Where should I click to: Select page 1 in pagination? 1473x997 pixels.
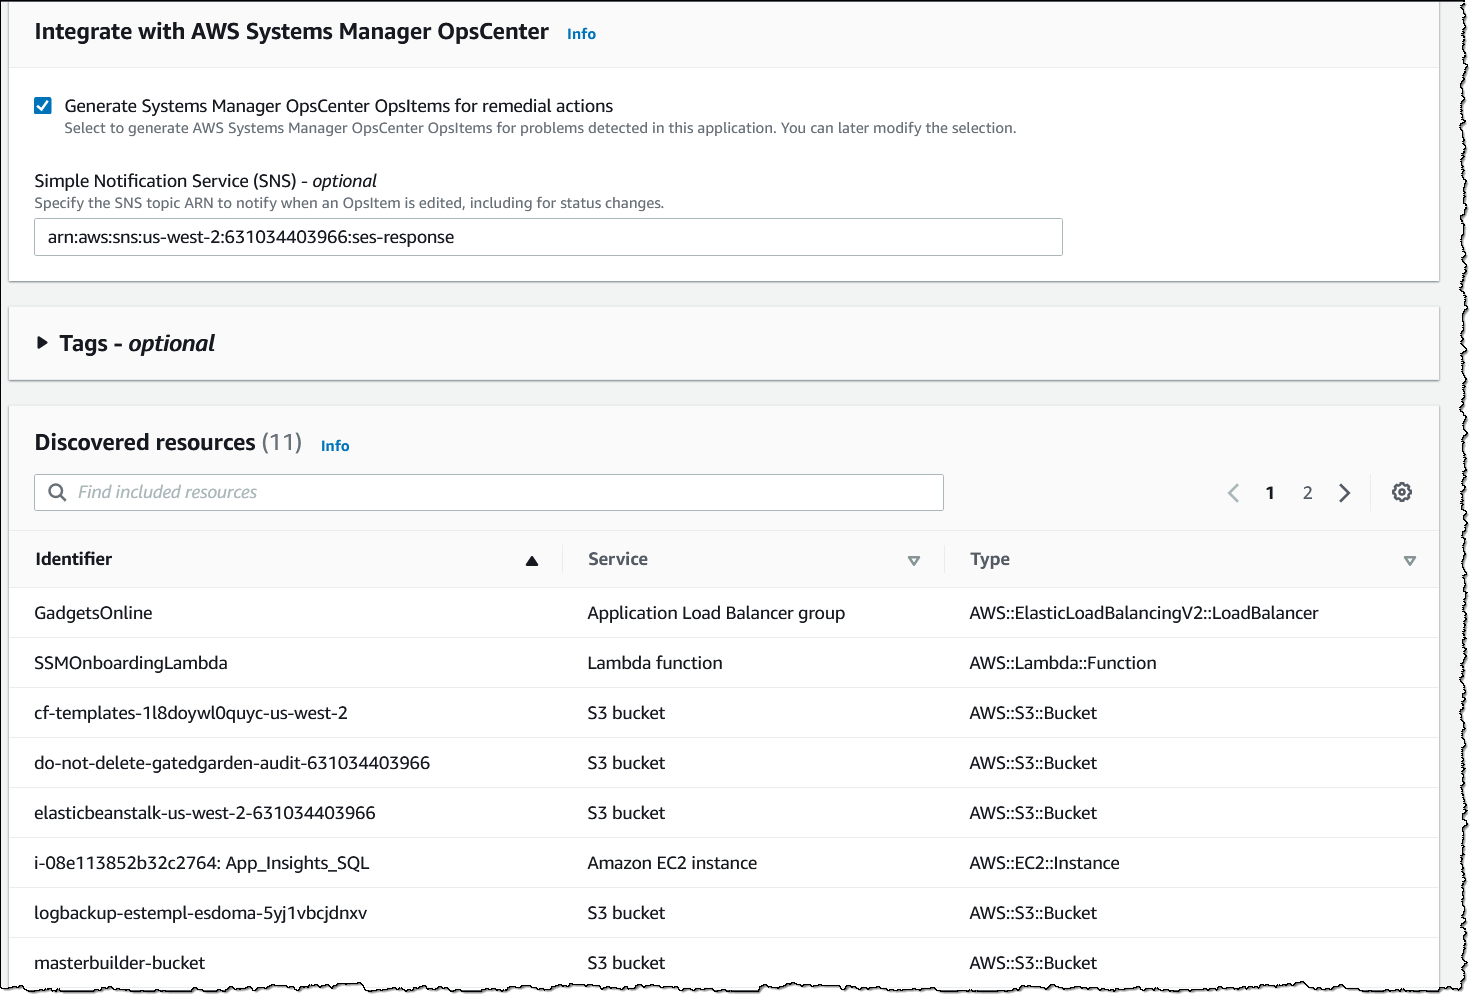(1270, 493)
